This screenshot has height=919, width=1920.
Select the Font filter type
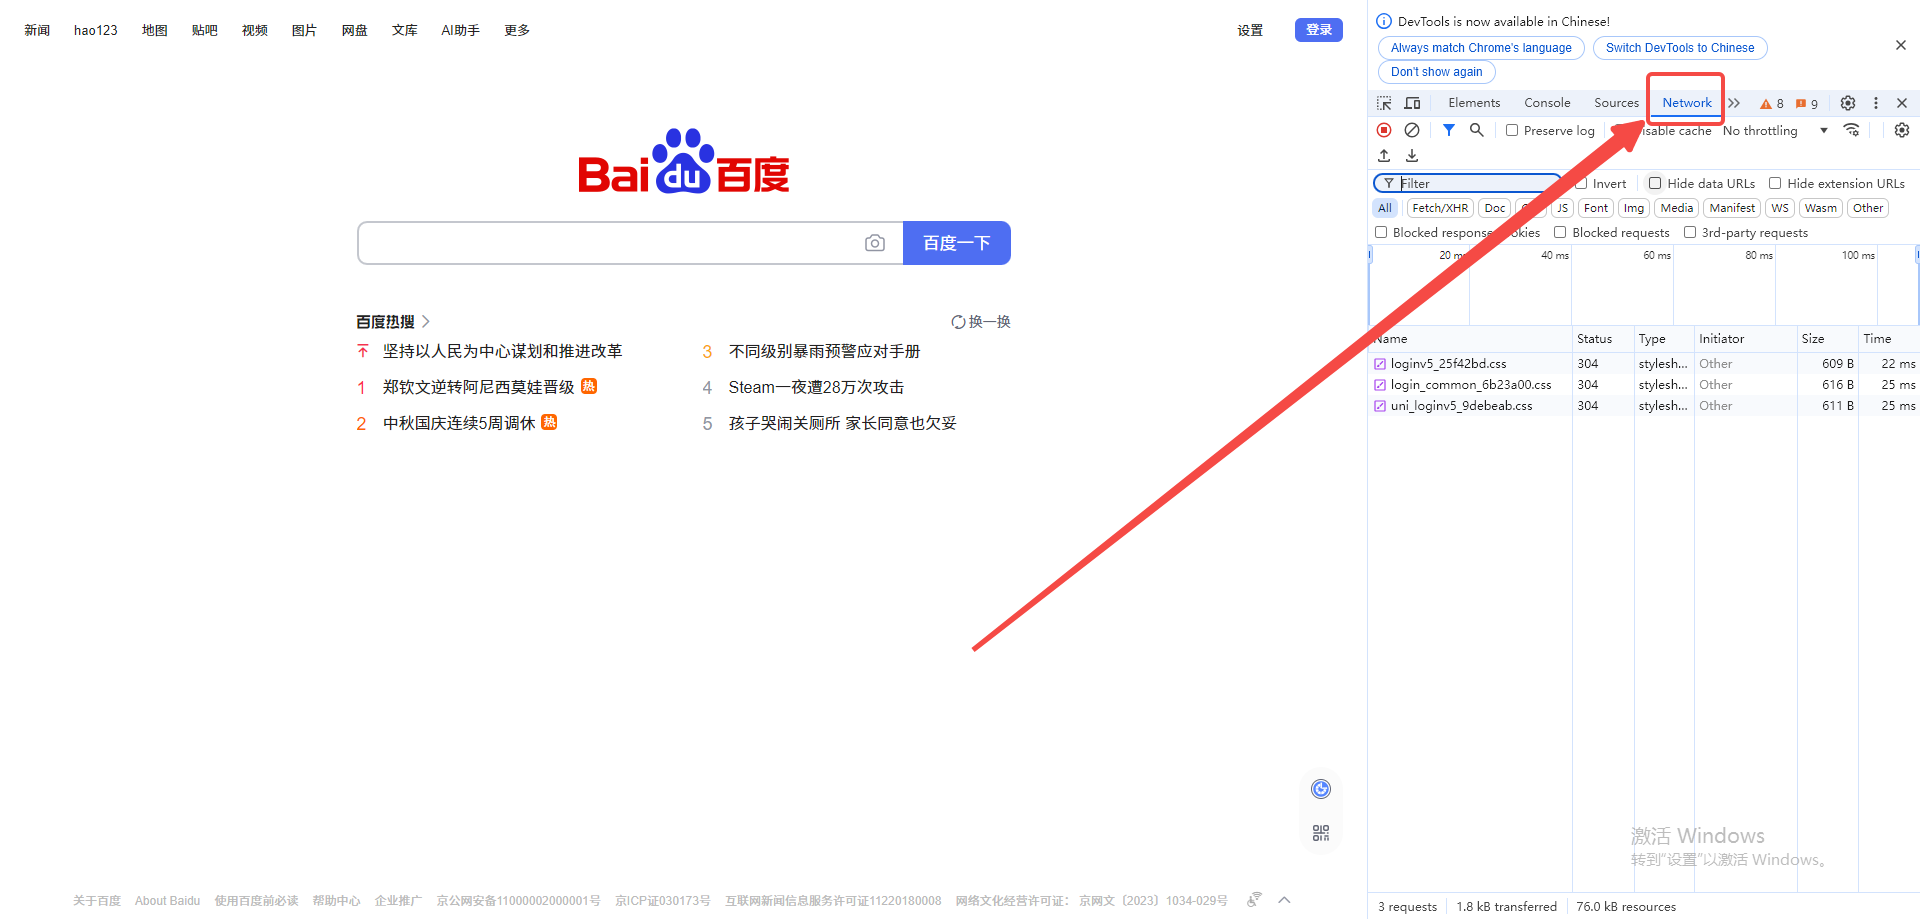click(1596, 208)
